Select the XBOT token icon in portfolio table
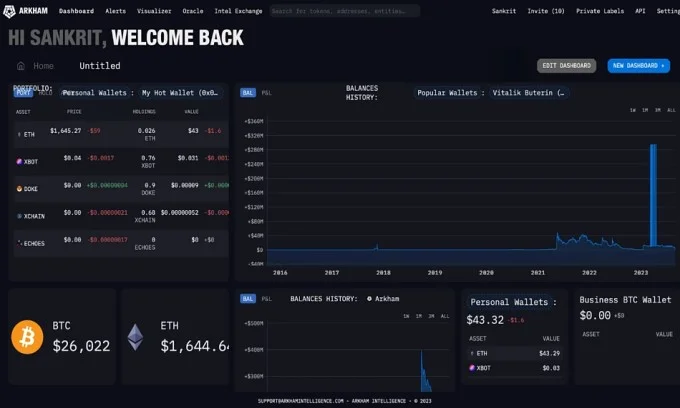The height and width of the screenshot is (408, 680). pos(19,160)
